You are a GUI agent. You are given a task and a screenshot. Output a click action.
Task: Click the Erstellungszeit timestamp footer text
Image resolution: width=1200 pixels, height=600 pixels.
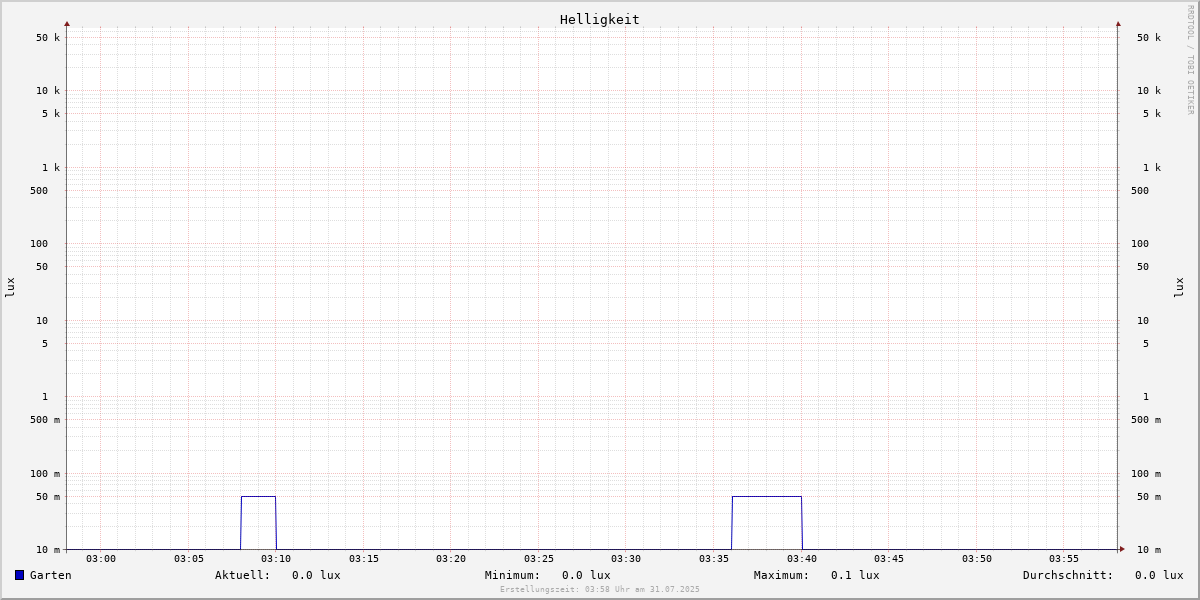[x=600, y=590]
